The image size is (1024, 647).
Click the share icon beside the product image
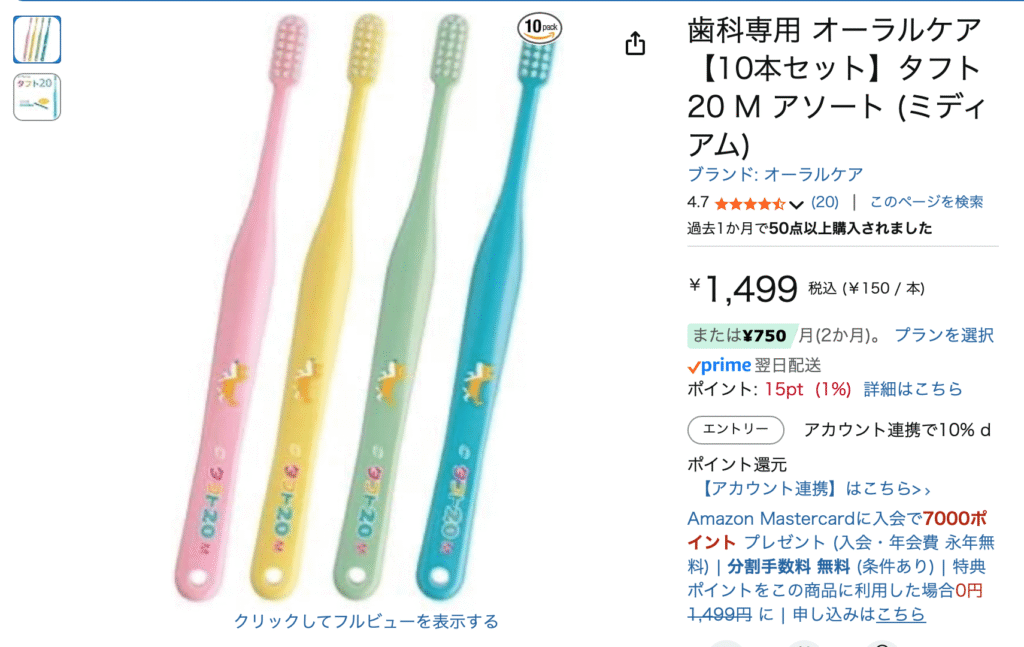(x=635, y=44)
